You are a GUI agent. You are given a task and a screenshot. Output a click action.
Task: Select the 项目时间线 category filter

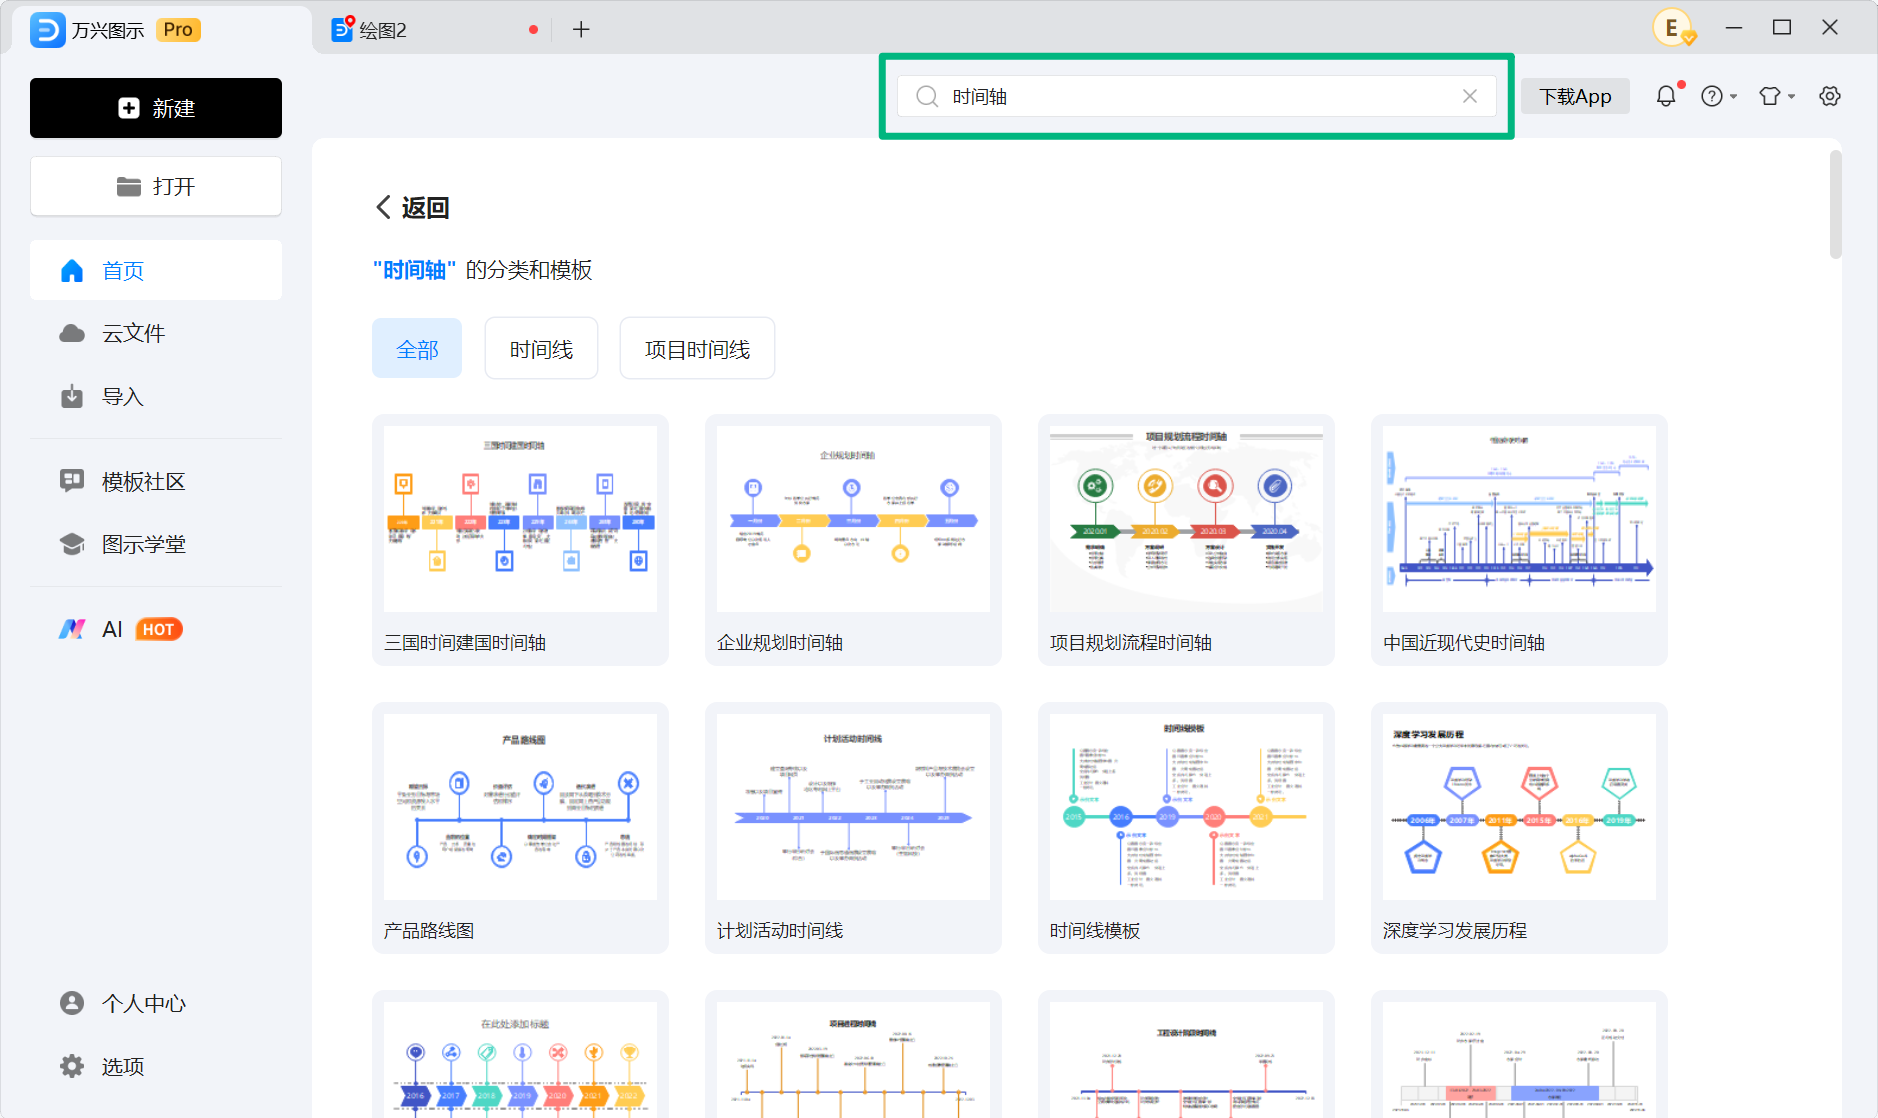(x=697, y=349)
